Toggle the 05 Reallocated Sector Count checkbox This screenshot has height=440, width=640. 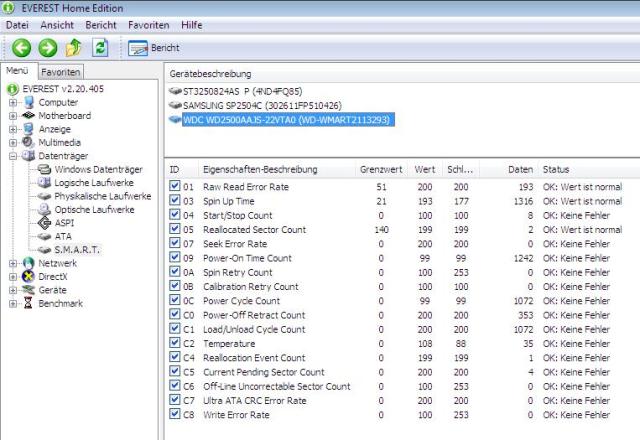point(174,229)
